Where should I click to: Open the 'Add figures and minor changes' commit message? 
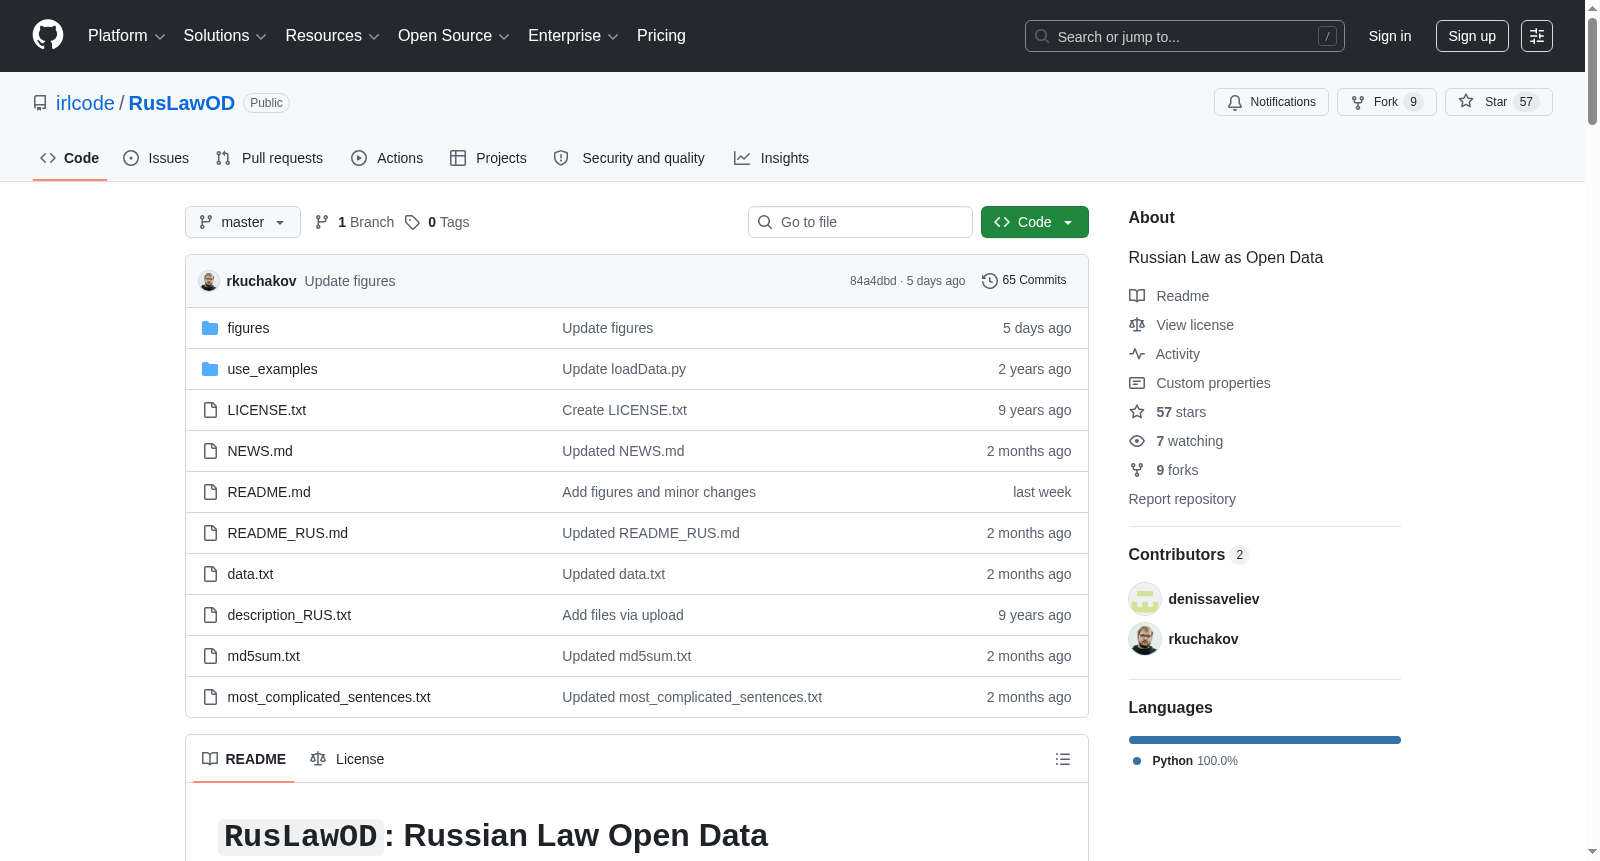(x=659, y=492)
